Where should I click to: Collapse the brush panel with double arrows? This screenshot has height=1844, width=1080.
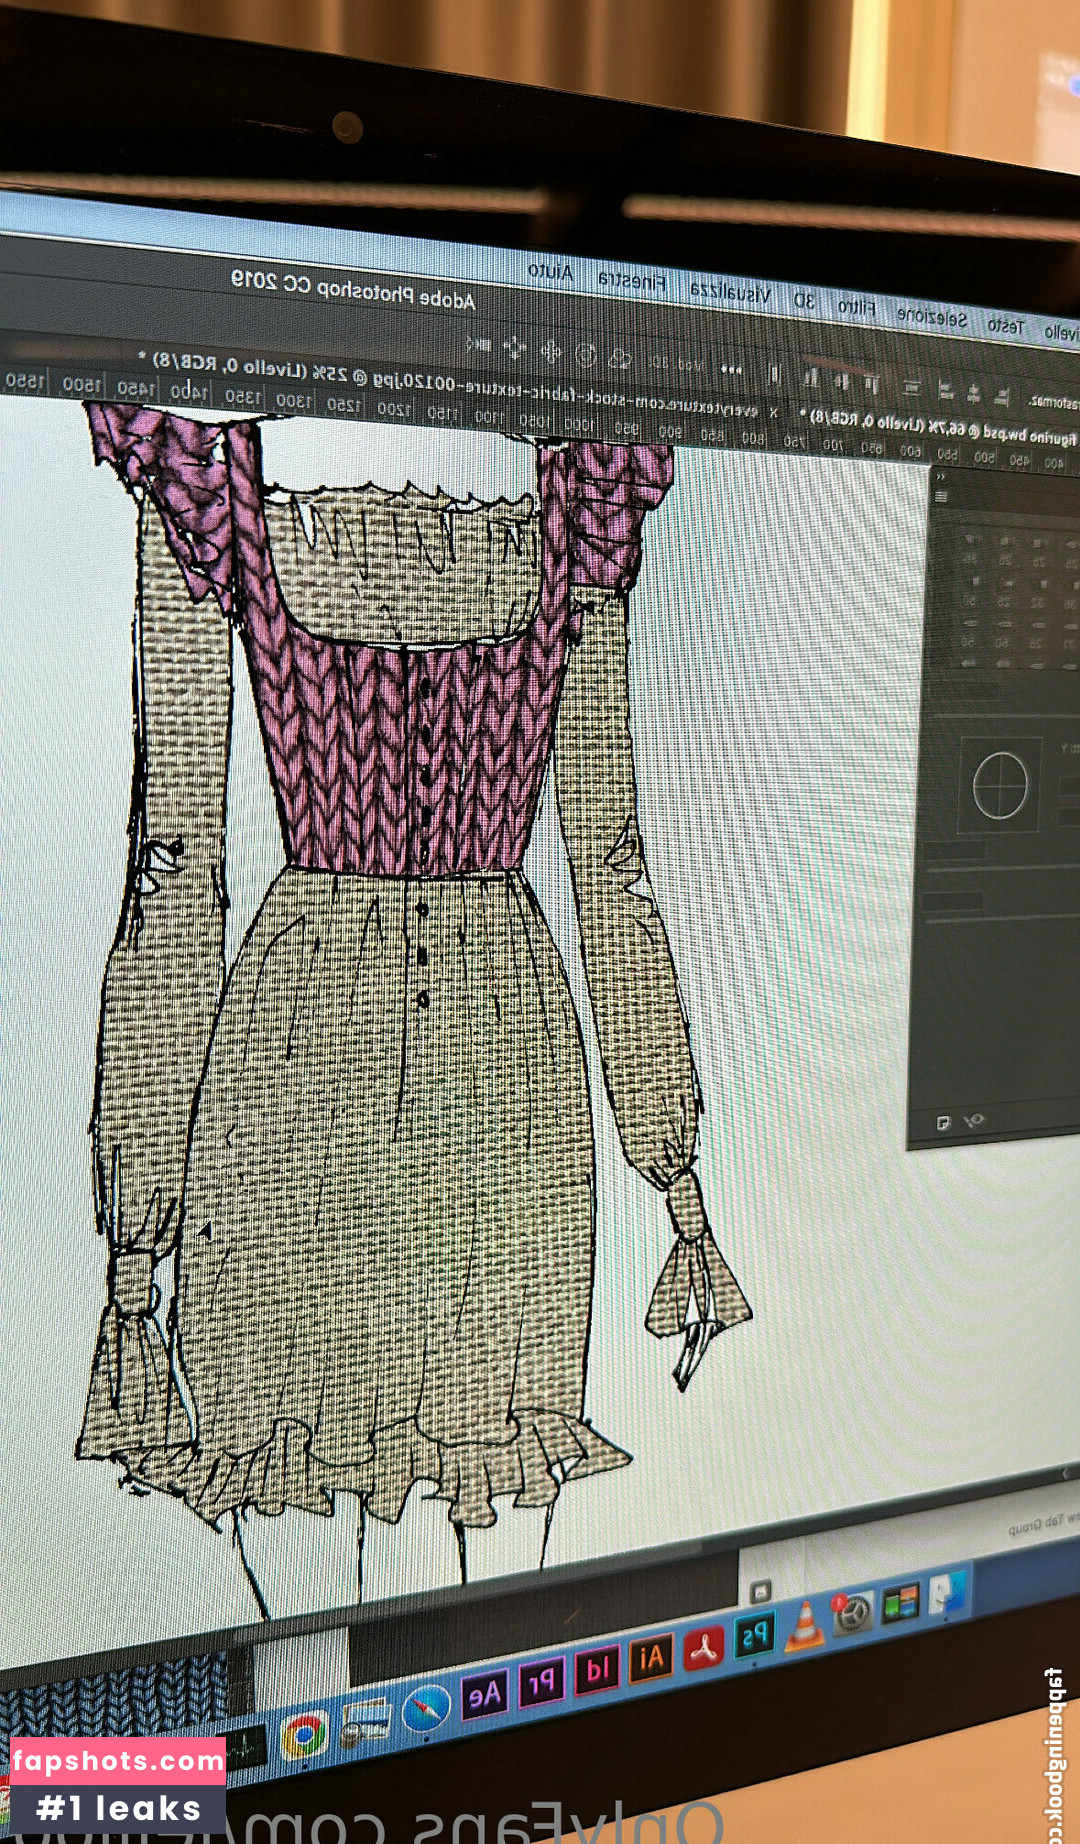click(x=940, y=477)
